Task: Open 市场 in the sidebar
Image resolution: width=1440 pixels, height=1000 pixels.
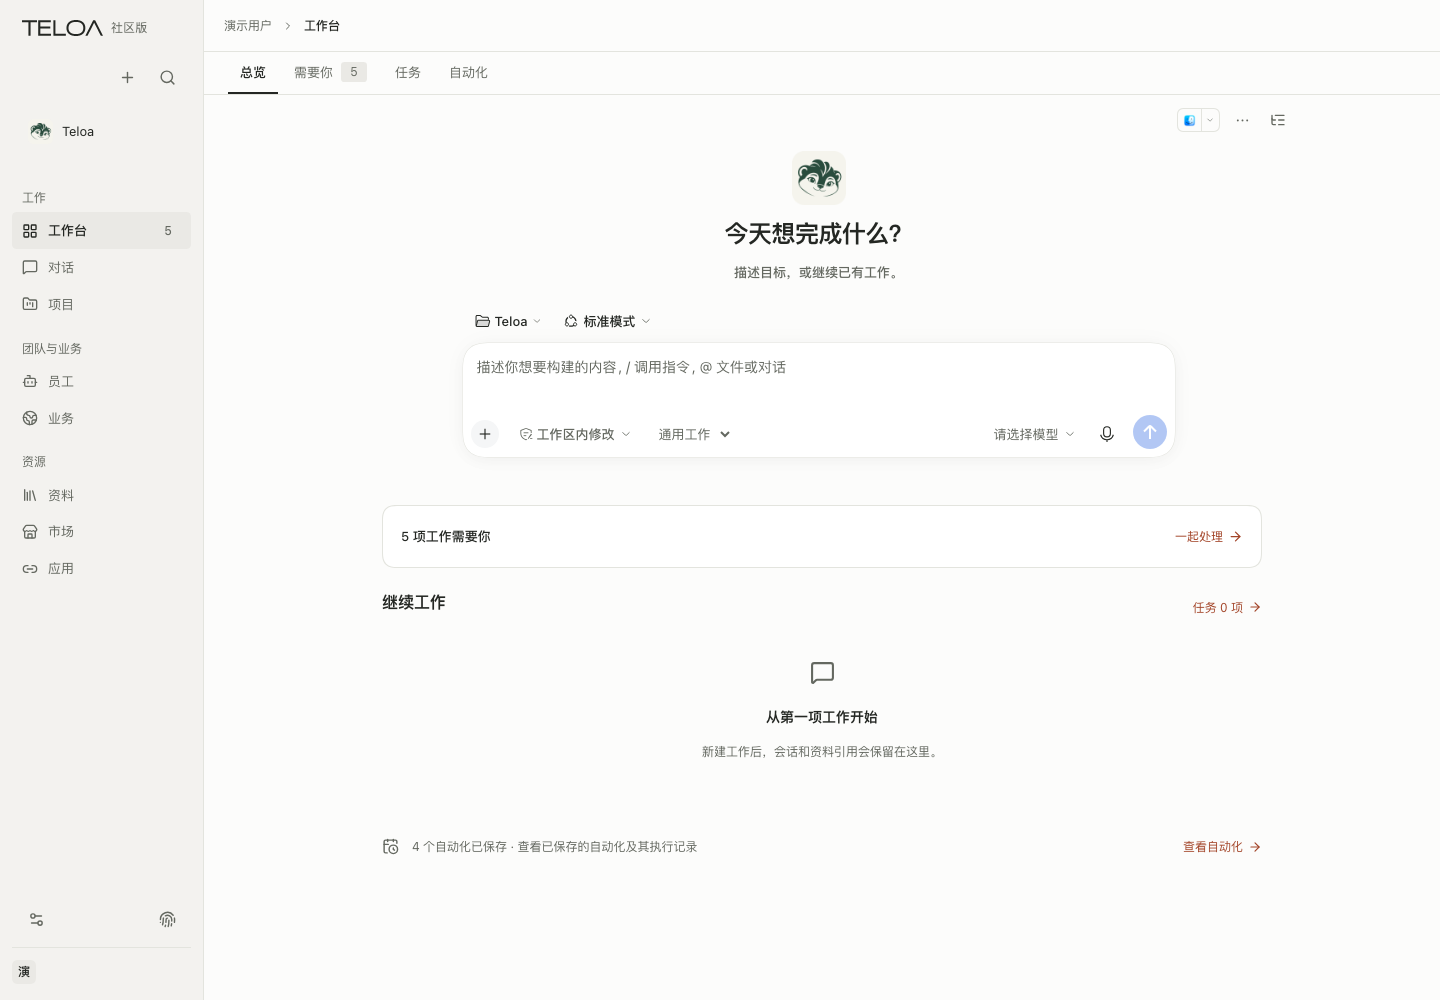Action: tap(101, 532)
